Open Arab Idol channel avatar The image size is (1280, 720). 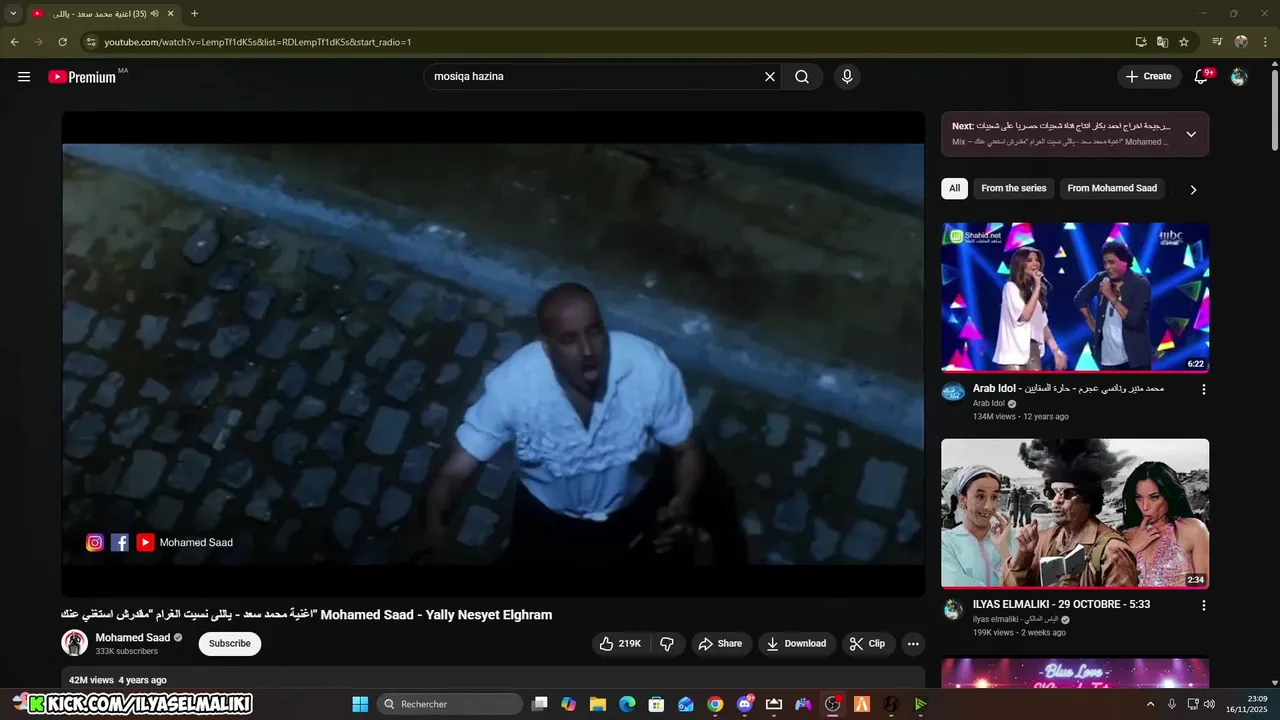coord(953,392)
